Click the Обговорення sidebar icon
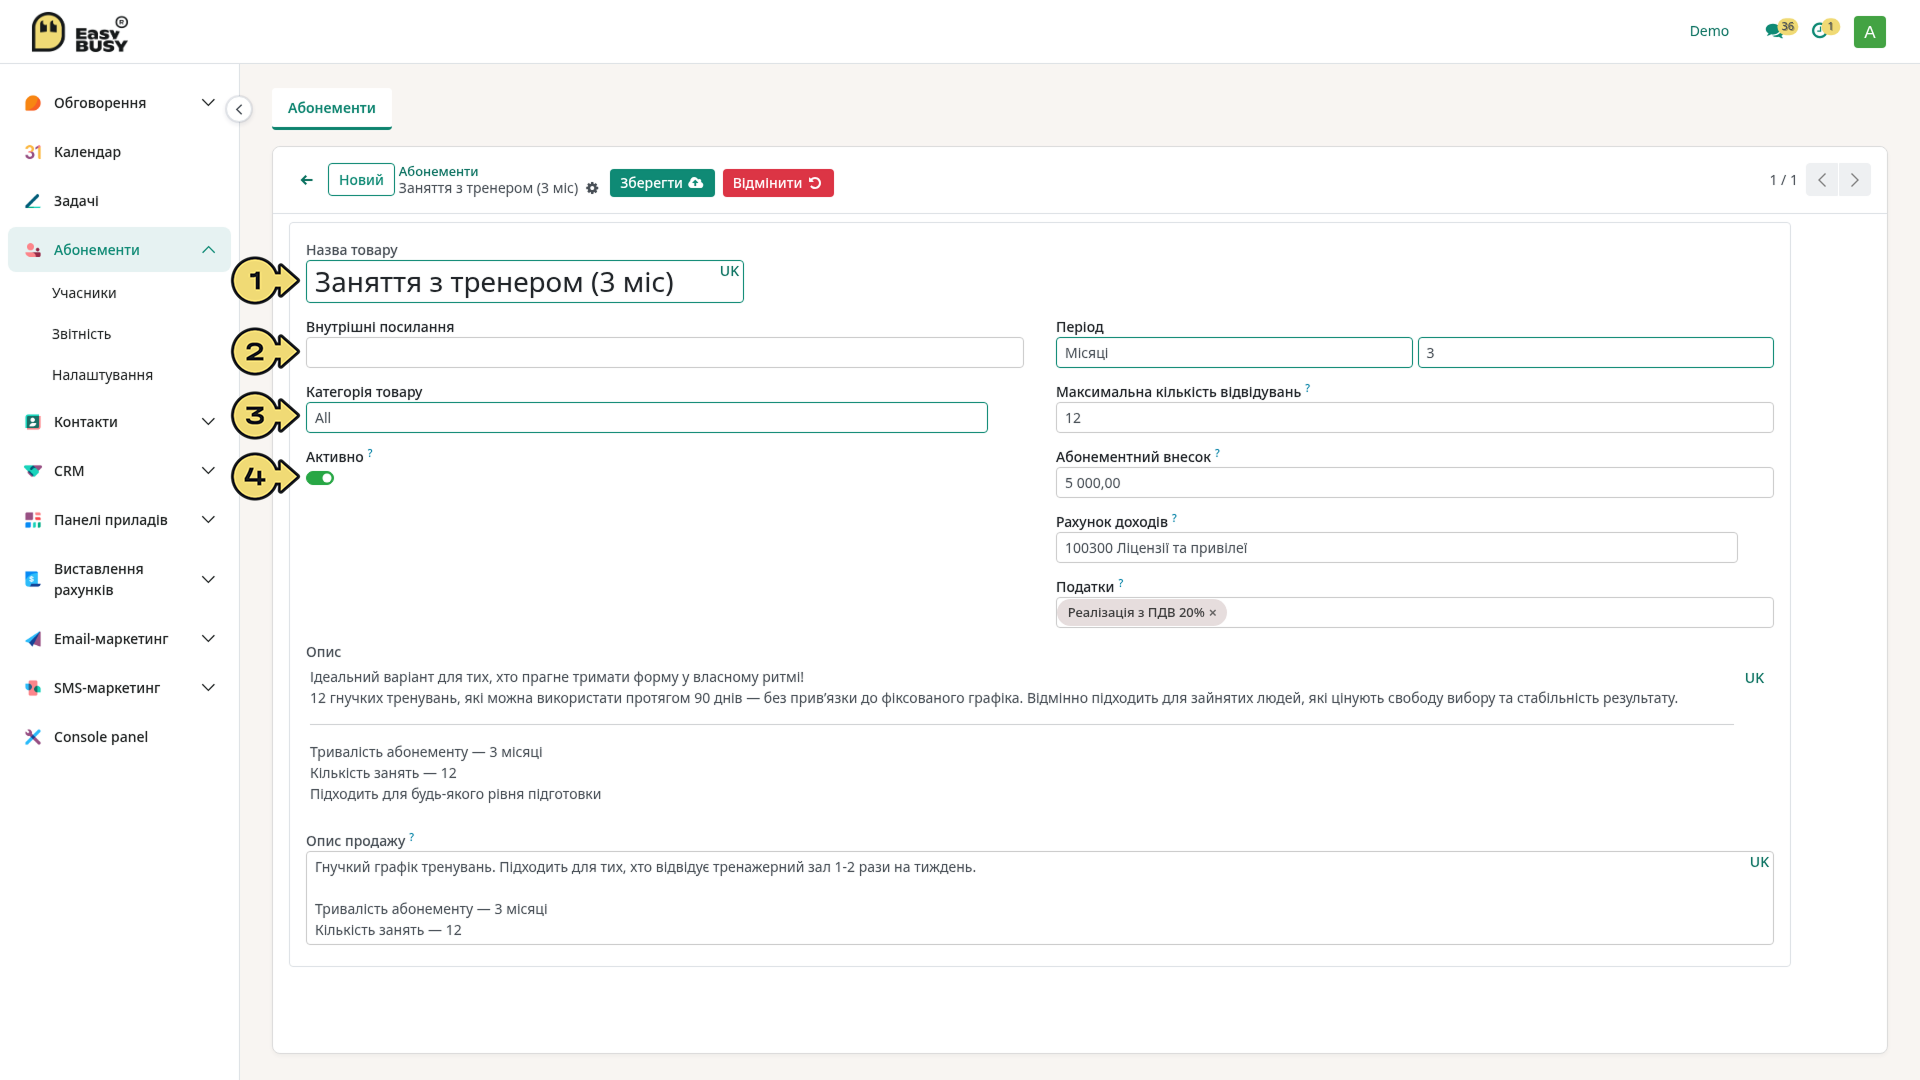The image size is (1920, 1080). coord(33,103)
